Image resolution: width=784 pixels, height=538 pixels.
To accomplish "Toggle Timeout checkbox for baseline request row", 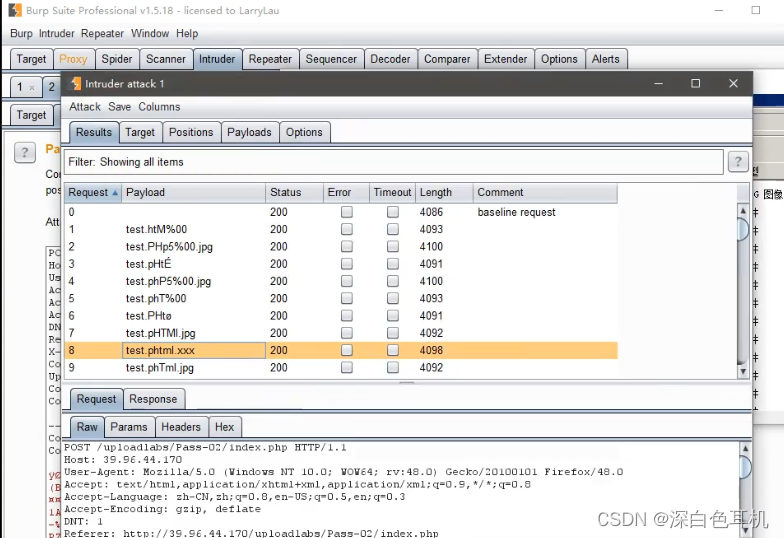I will click(x=393, y=212).
